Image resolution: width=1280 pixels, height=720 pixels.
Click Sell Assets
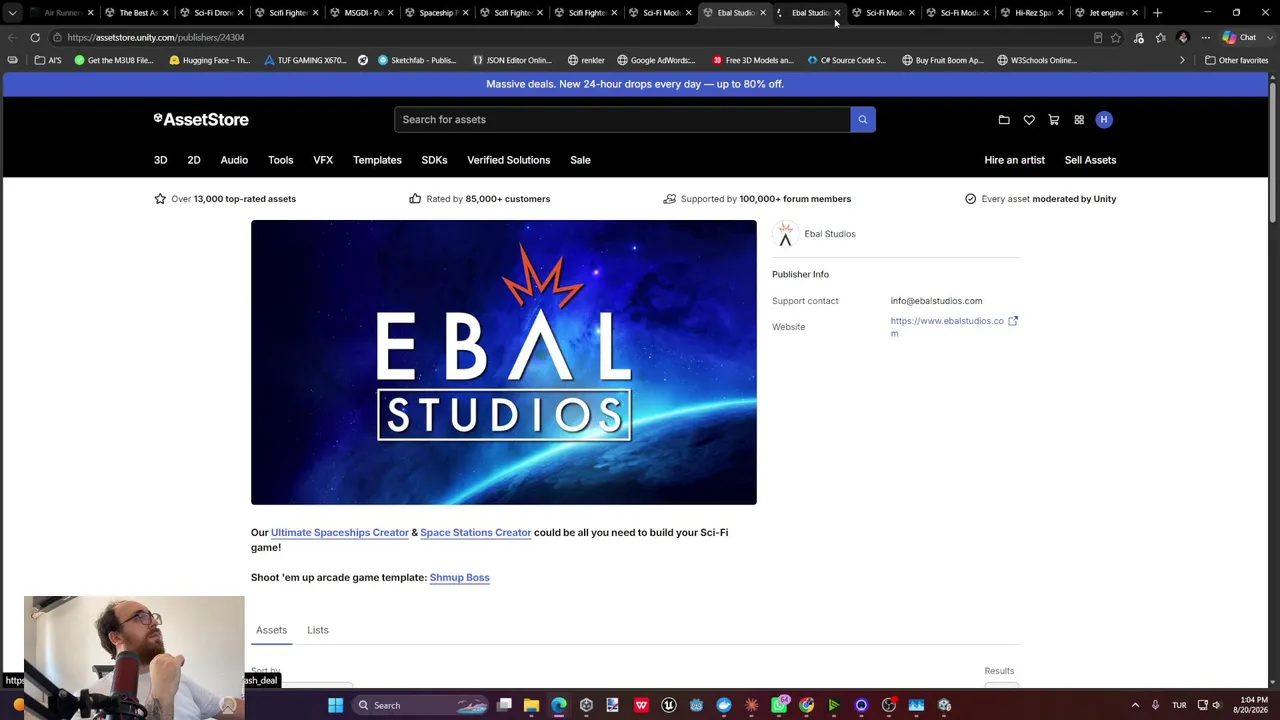coord(1090,160)
